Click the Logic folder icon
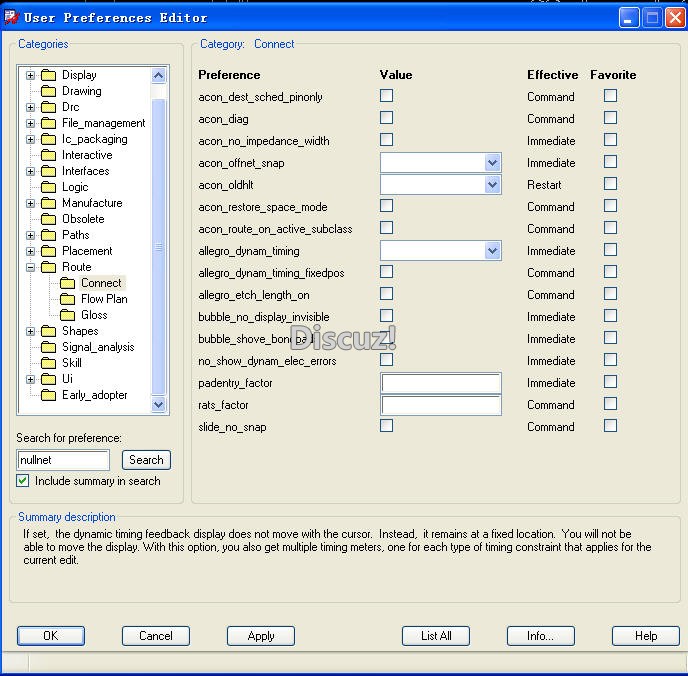This screenshot has width=688, height=676. (x=49, y=187)
